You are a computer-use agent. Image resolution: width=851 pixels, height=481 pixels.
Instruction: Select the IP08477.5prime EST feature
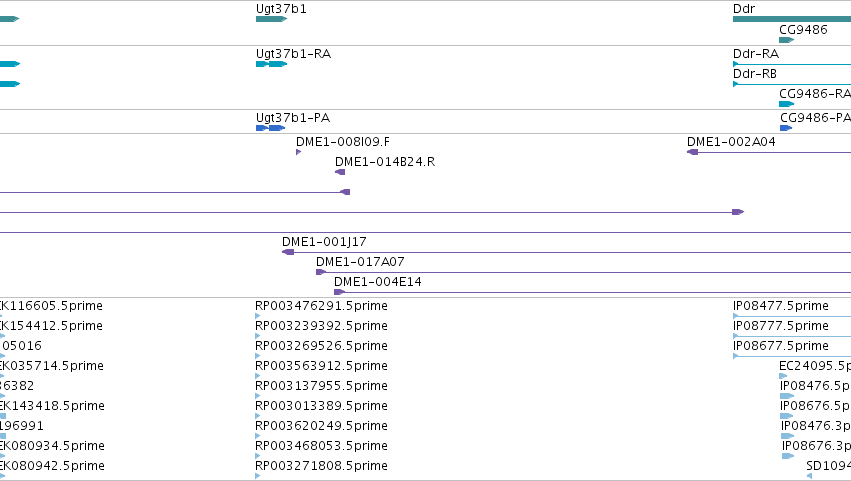(x=792, y=316)
